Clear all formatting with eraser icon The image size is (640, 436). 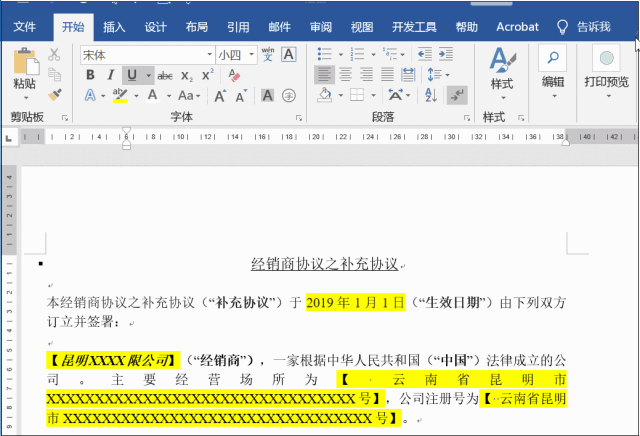click(234, 75)
